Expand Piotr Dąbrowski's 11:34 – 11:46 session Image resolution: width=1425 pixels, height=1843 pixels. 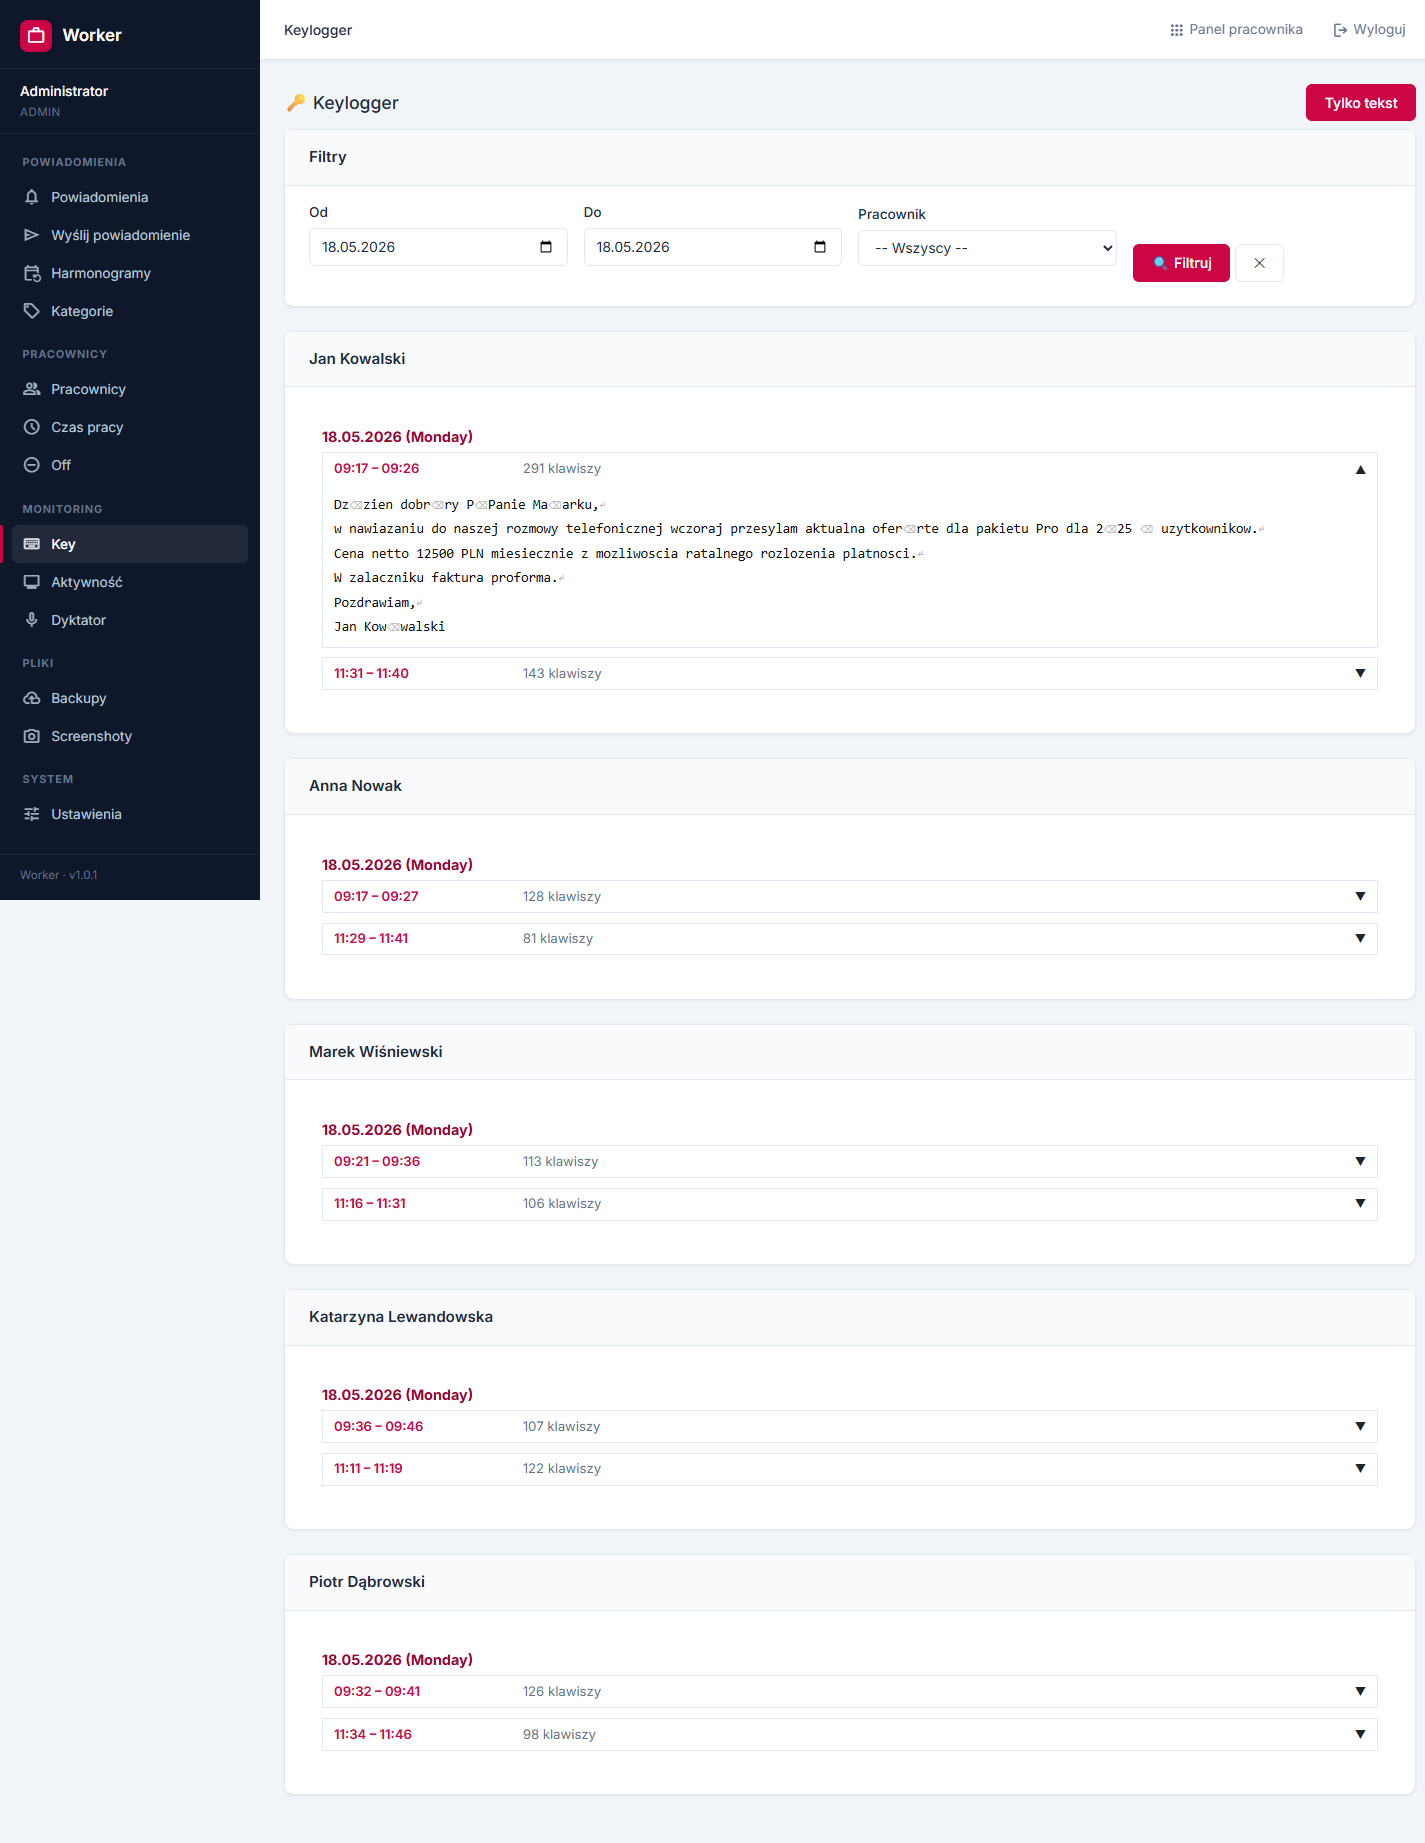click(x=849, y=1734)
